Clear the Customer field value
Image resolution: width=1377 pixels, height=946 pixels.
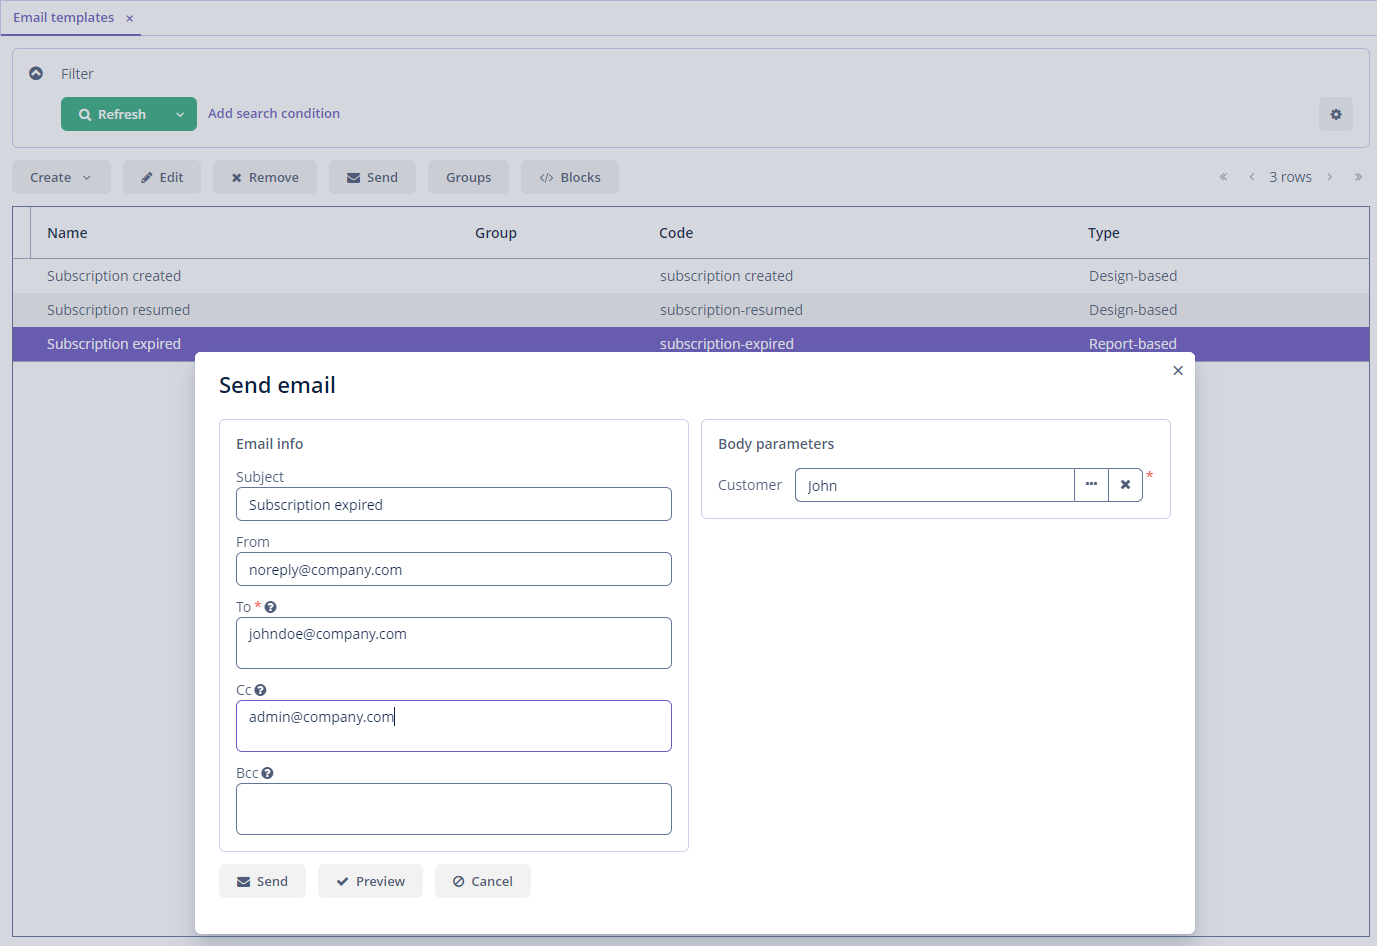[1125, 485]
